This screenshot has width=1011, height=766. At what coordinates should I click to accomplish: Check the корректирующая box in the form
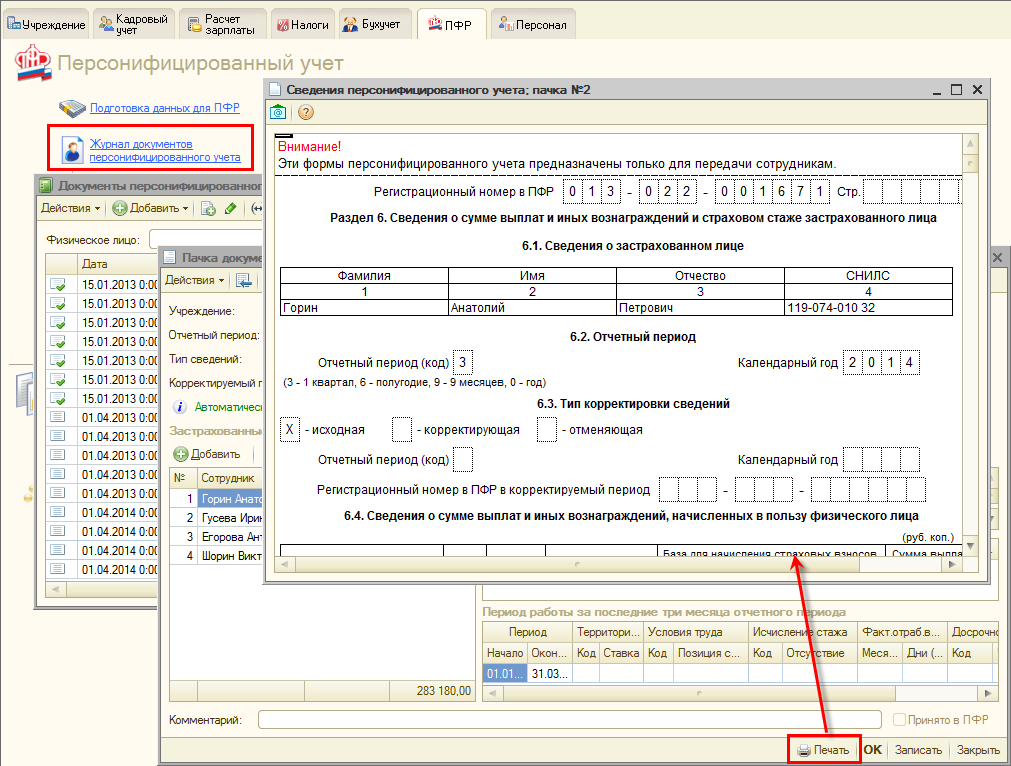[x=402, y=430]
